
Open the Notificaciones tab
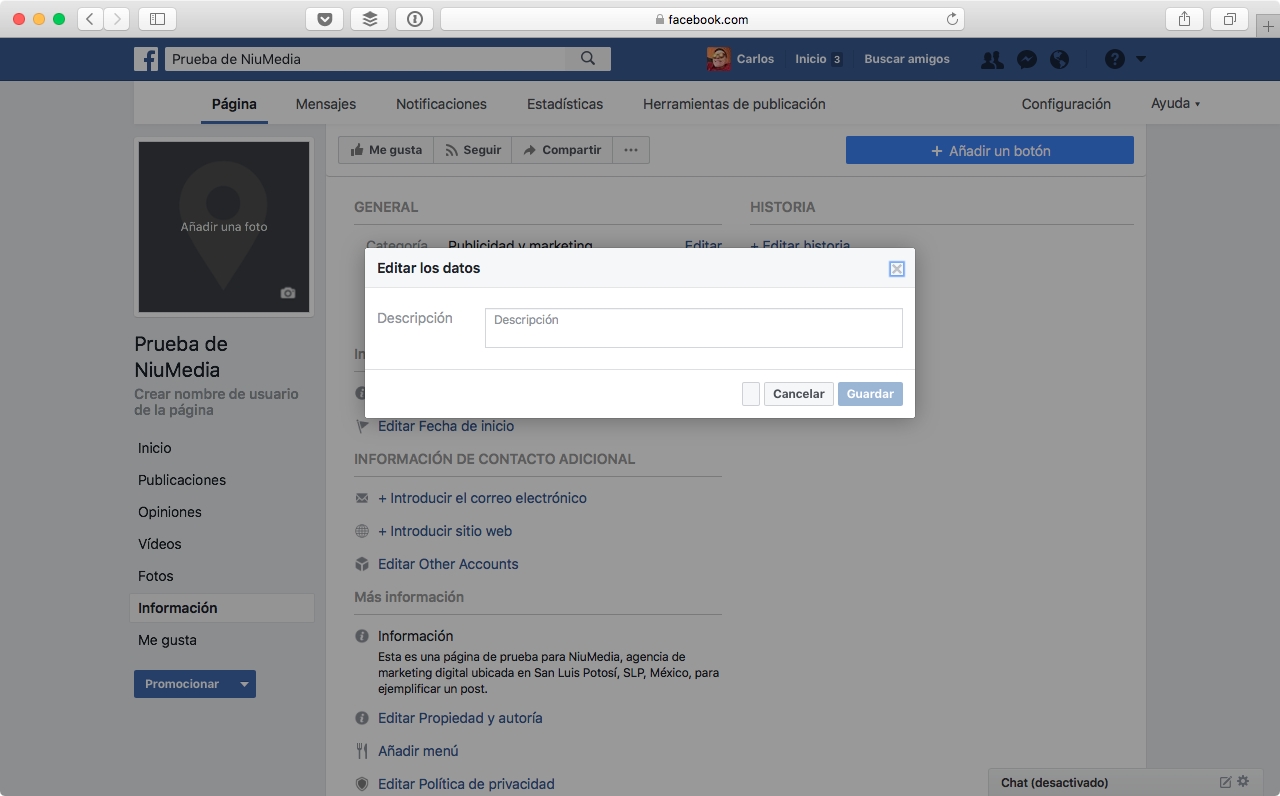click(x=441, y=104)
